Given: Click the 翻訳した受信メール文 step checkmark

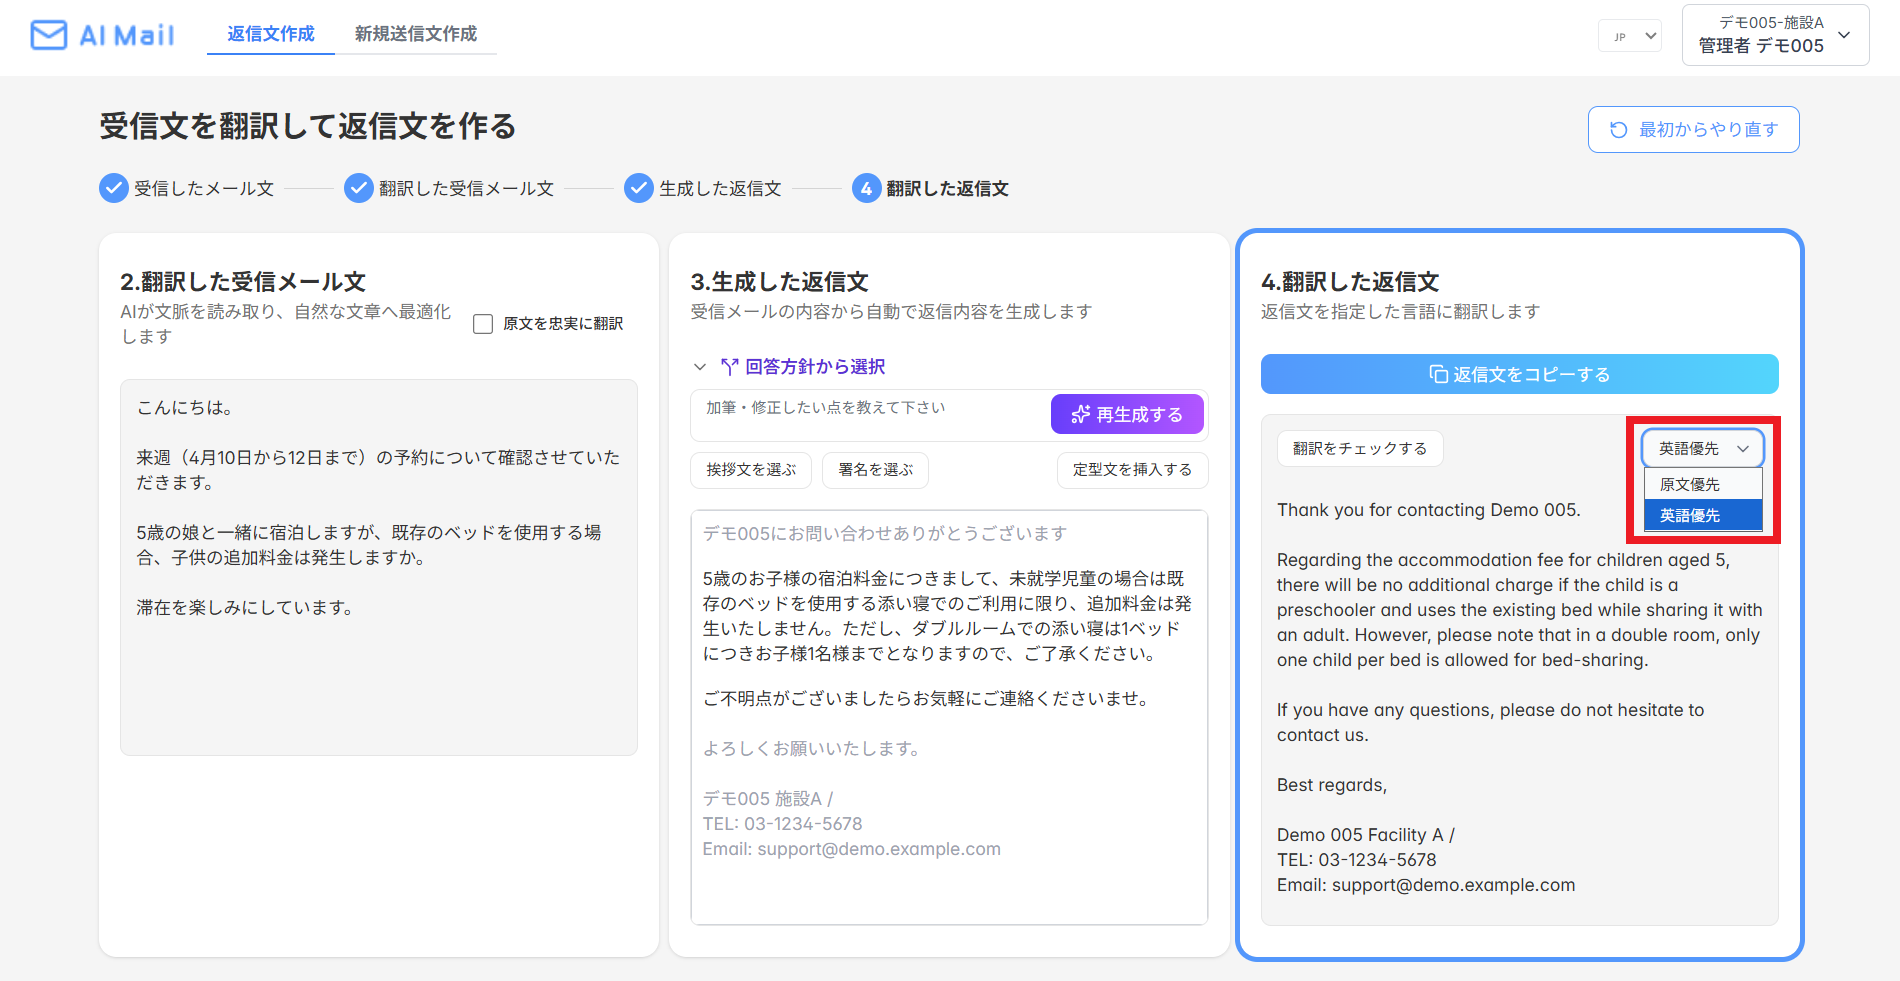Looking at the screenshot, I should click(359, 188).
